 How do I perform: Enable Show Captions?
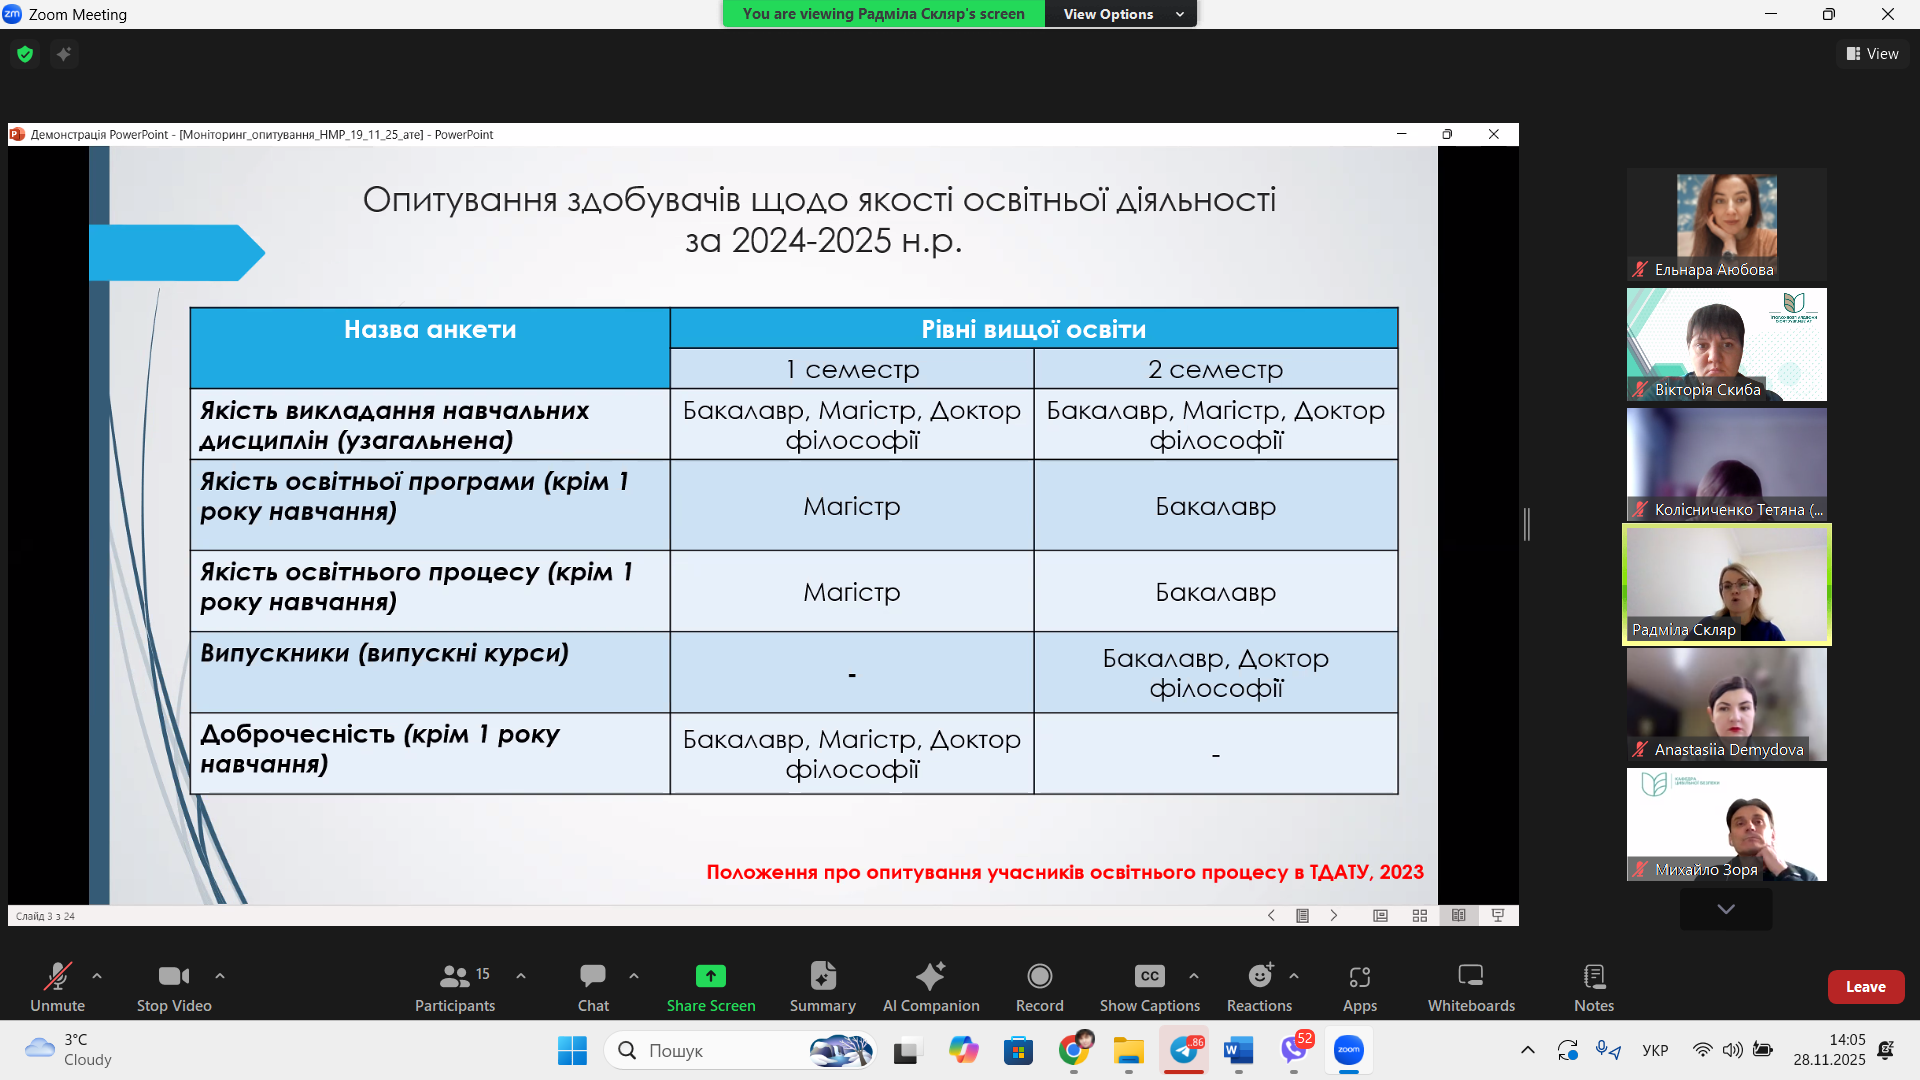[1148, 986]
